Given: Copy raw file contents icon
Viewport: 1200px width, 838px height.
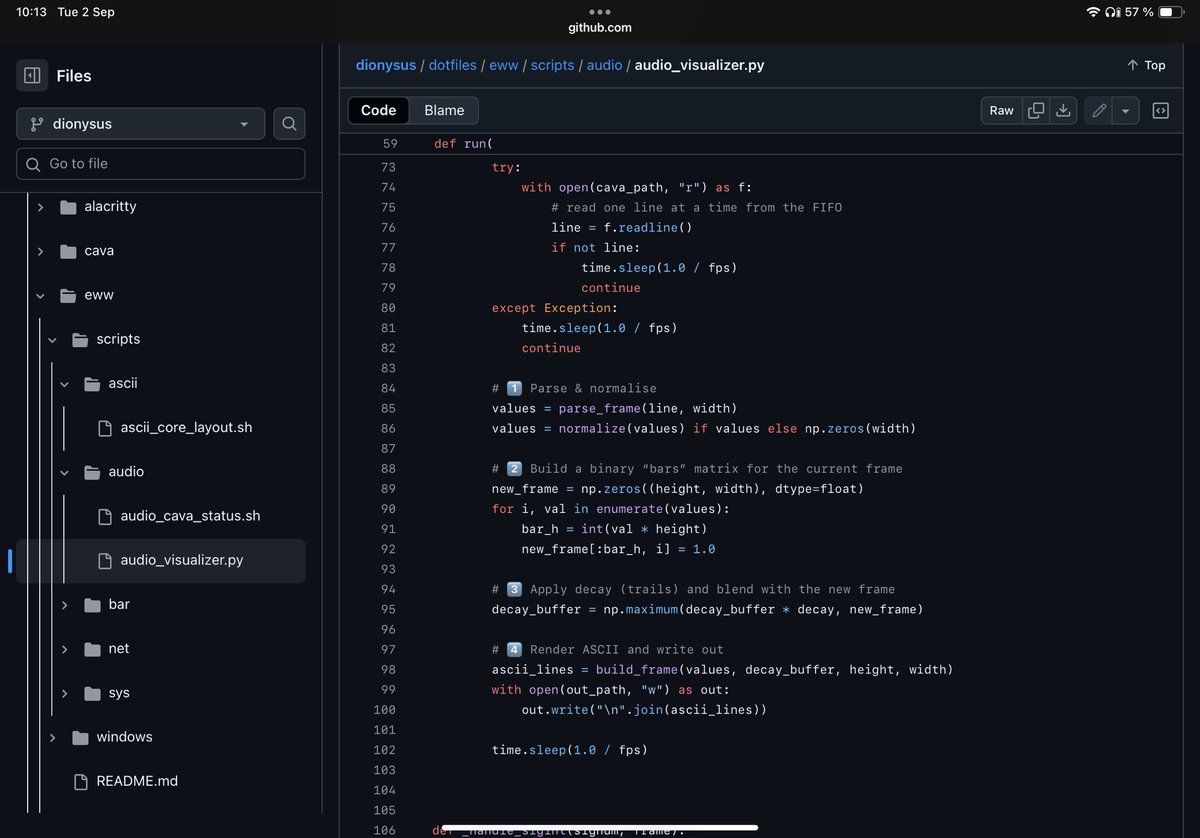Looking at the screenshot, I should coord(1036,111).
